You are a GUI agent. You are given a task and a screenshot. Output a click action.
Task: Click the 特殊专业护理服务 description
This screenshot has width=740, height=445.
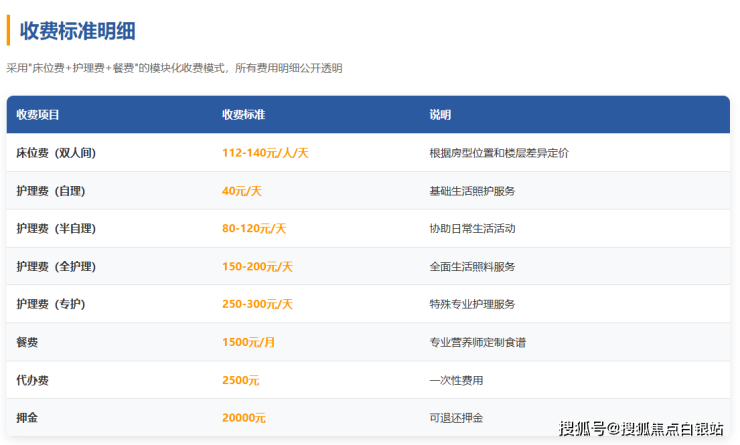472,304
